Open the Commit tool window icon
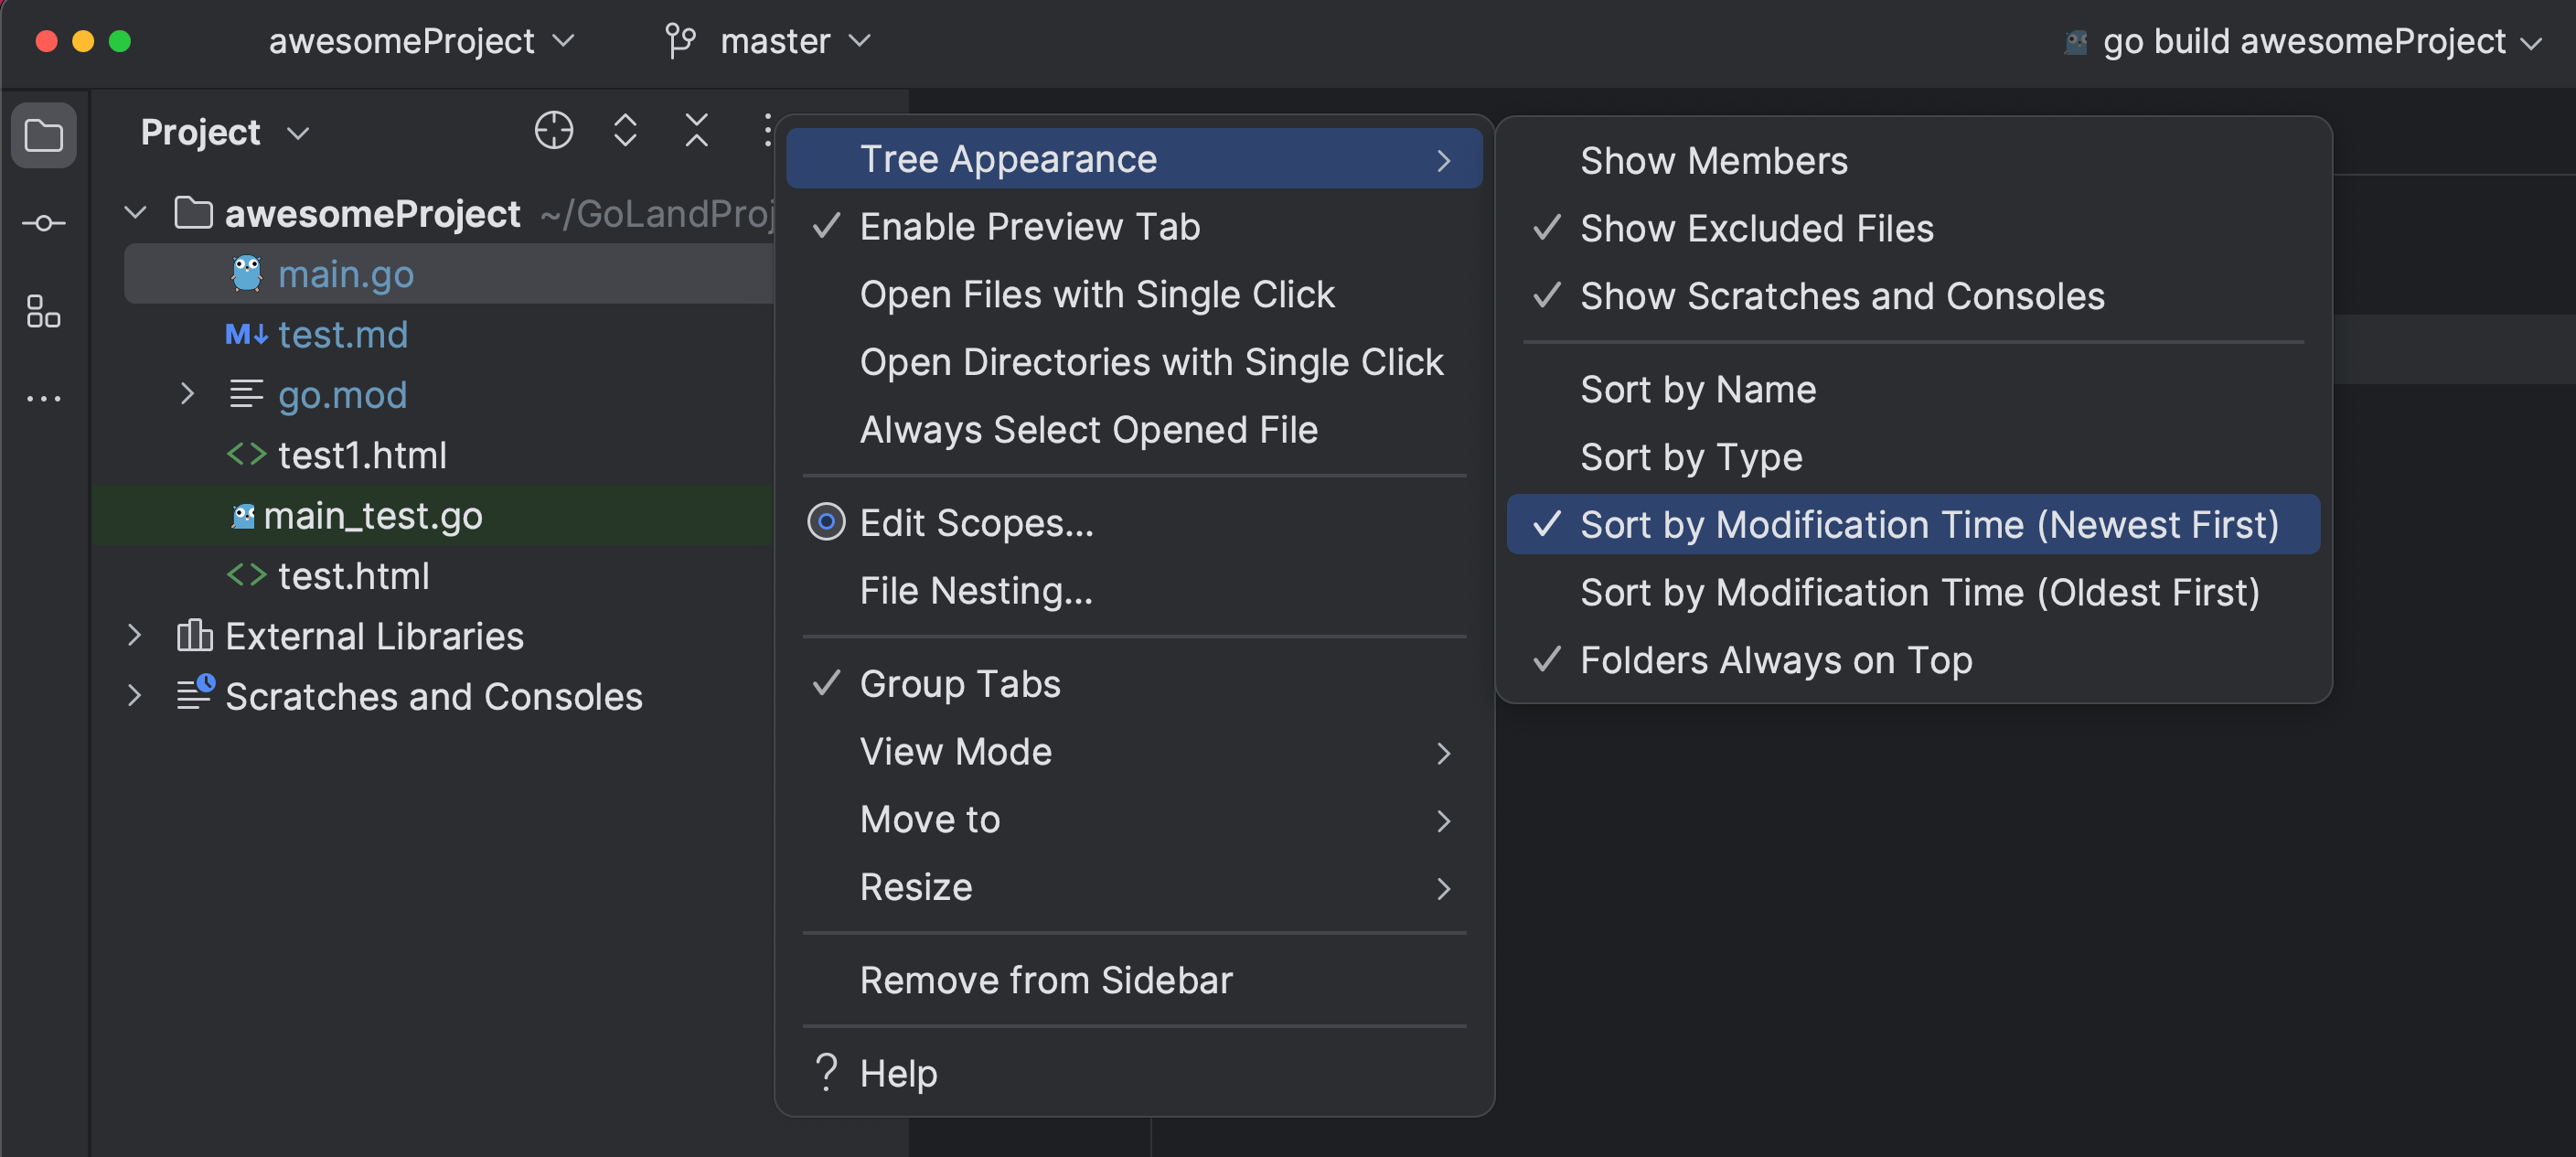 tap(44, 223)
